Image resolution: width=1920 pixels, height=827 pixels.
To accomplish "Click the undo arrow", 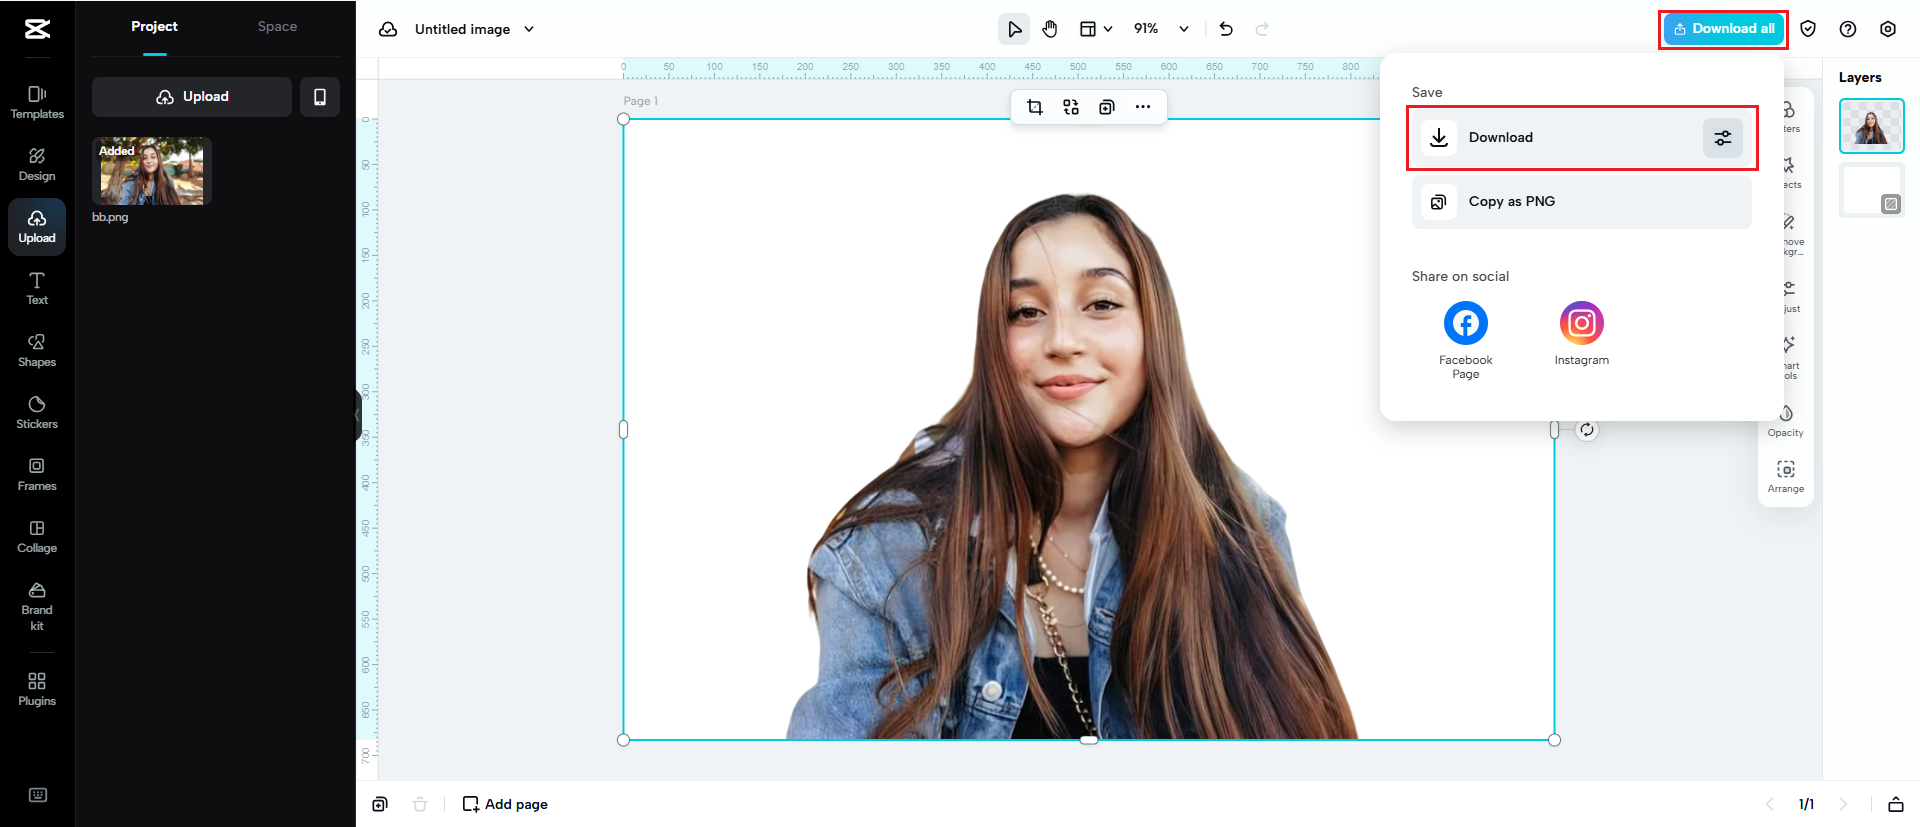I will tap(1226, 29).
